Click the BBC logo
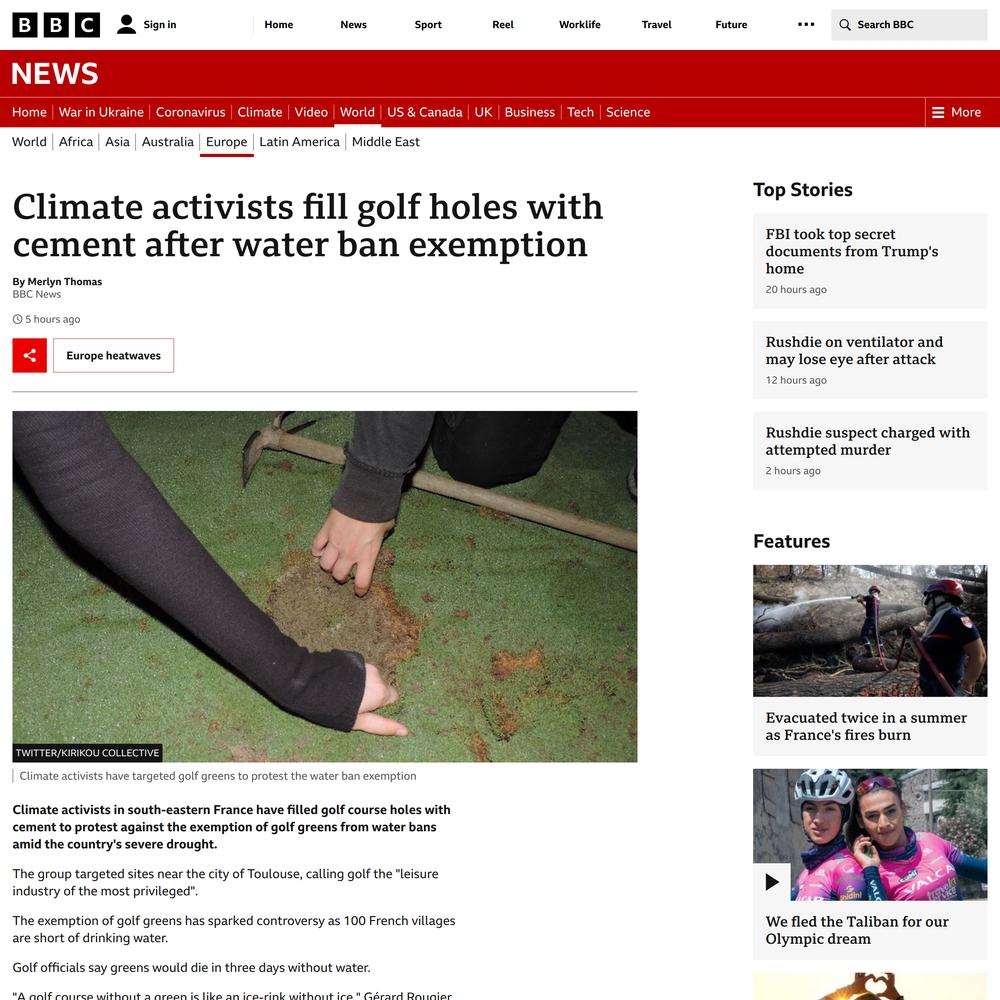This screenshot has height=1000, width=1000. pyautogui.click(x=56, y=25)
